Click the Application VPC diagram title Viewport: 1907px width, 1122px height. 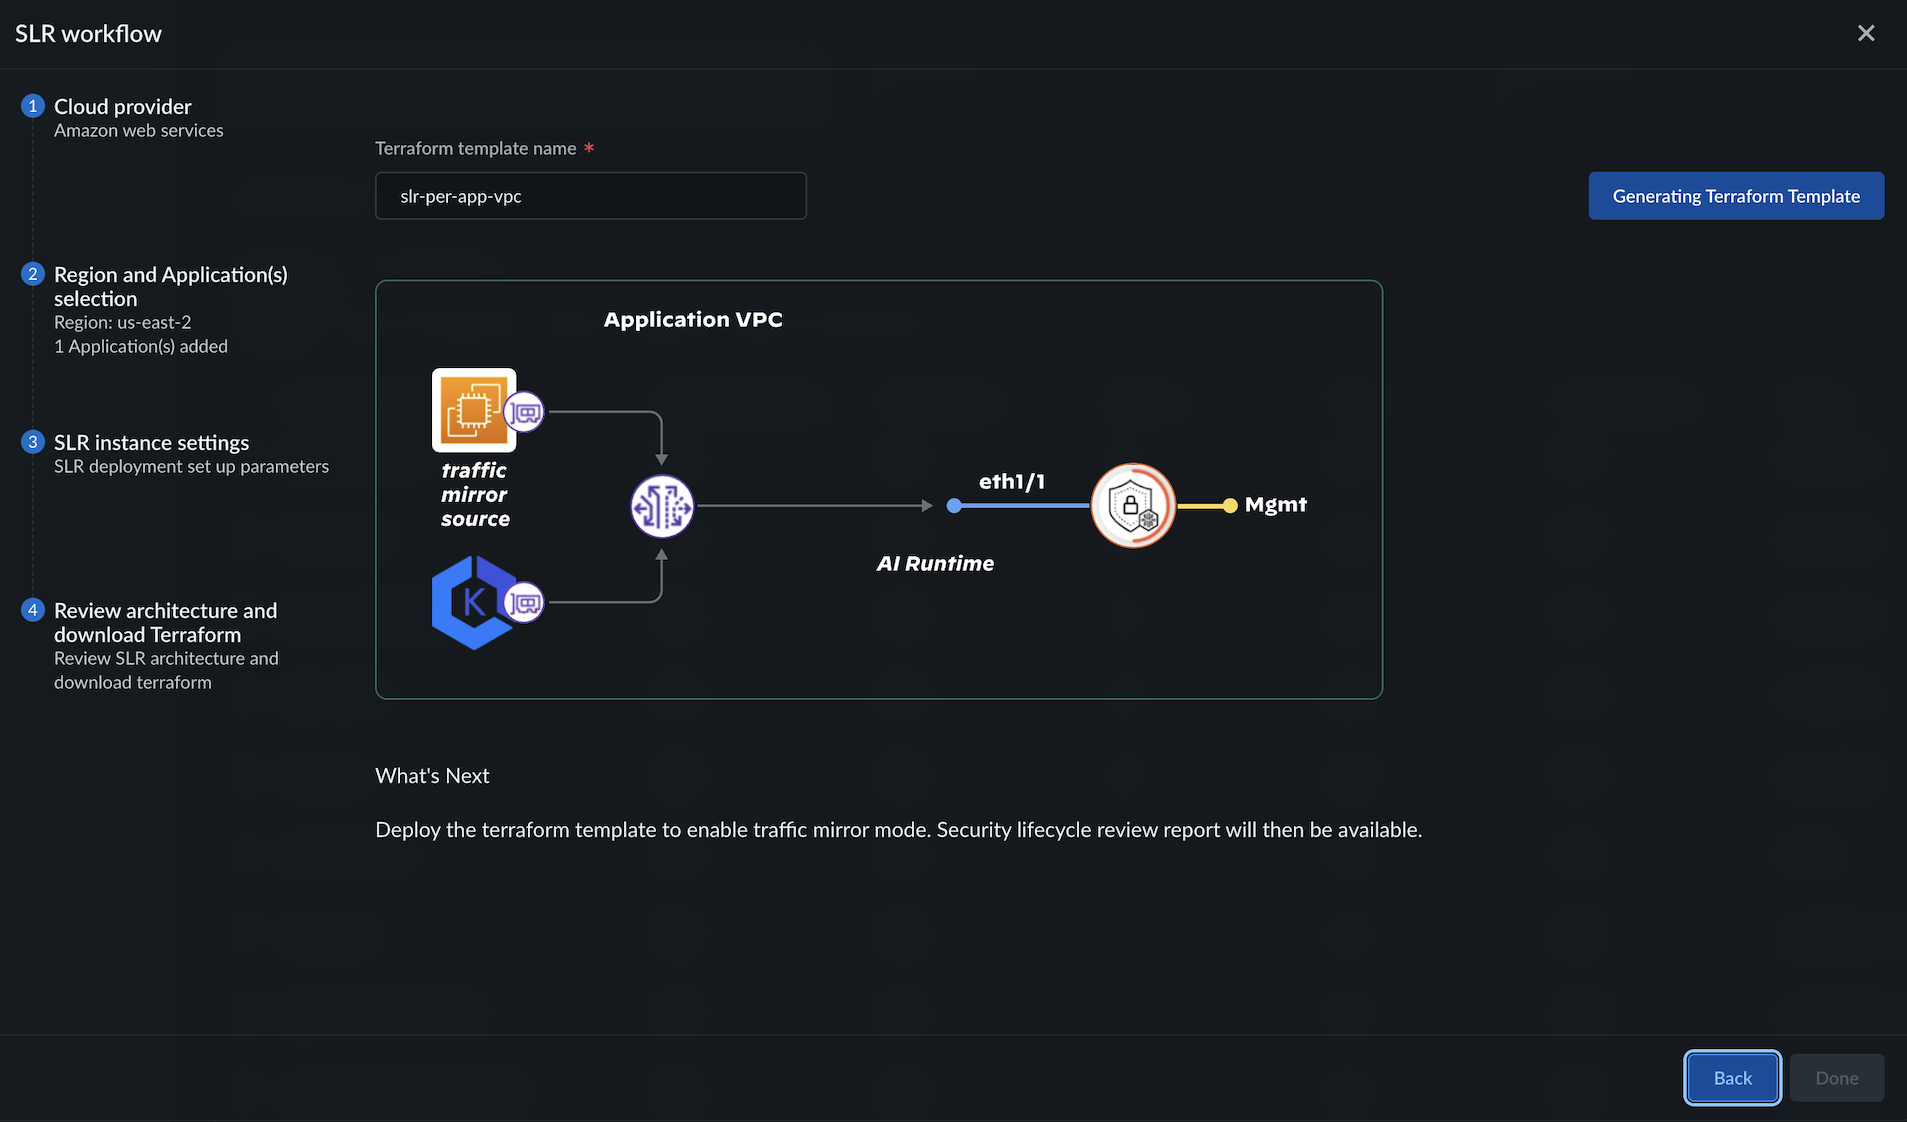click(x=693, y=320)
